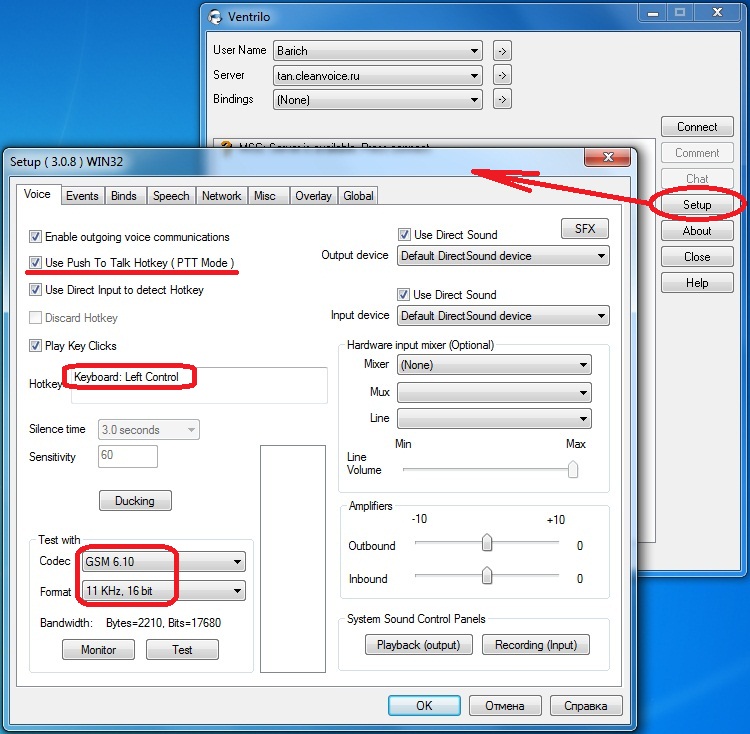Image resolution: width=750 pixels, height=734 pixels.
Task: Switch to the Events tab
Action: [82, 196]
